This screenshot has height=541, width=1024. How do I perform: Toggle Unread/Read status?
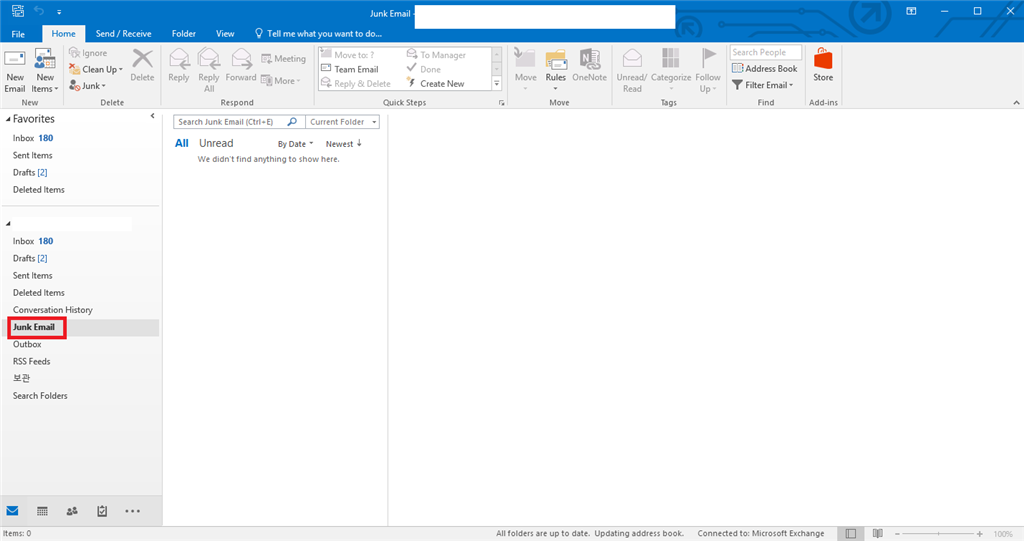632,71
